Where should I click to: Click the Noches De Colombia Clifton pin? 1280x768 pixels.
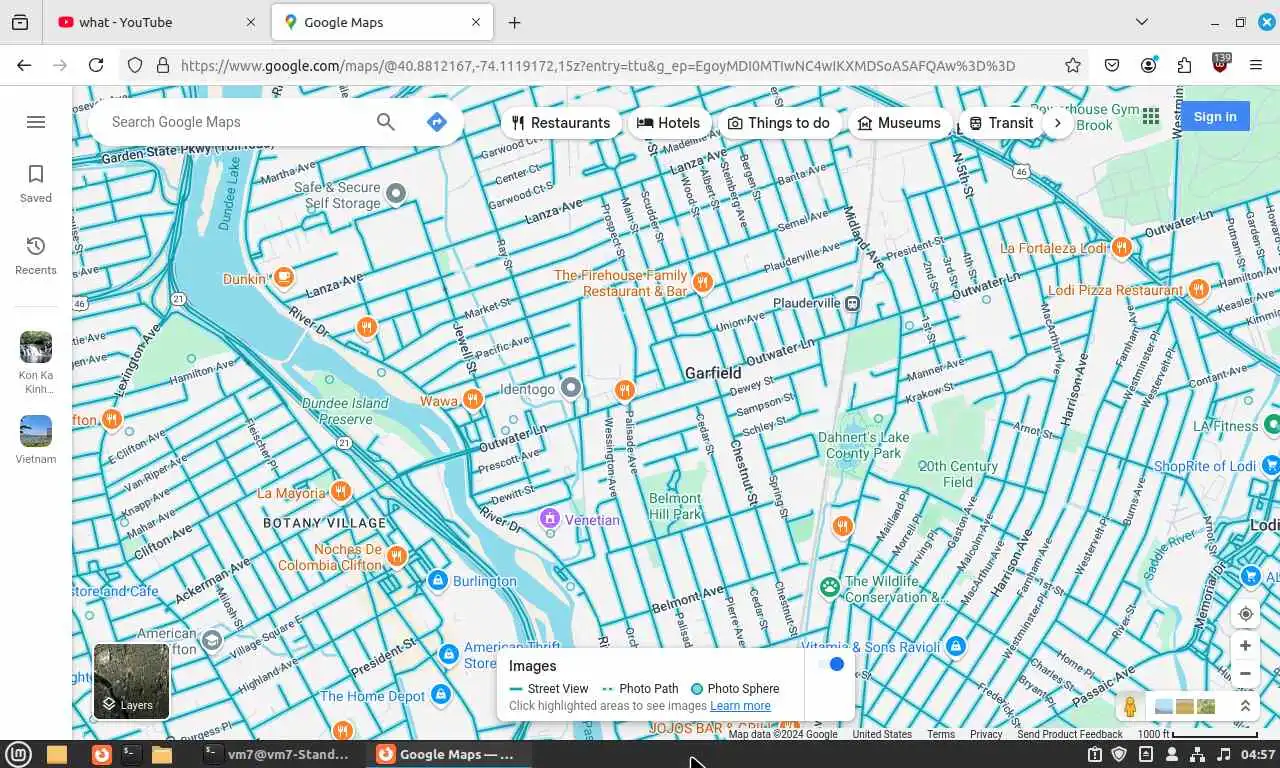397,556
